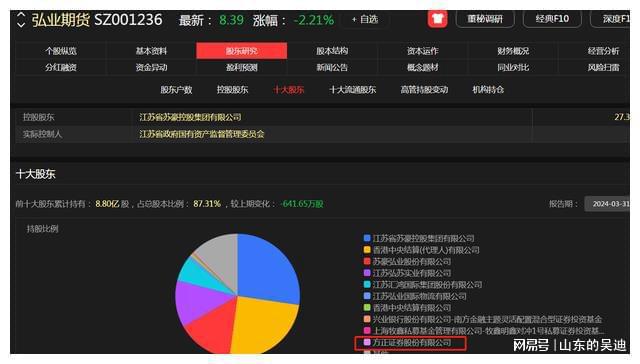
Task: Open the 新闻公告 tab
Action: [332, 67]
